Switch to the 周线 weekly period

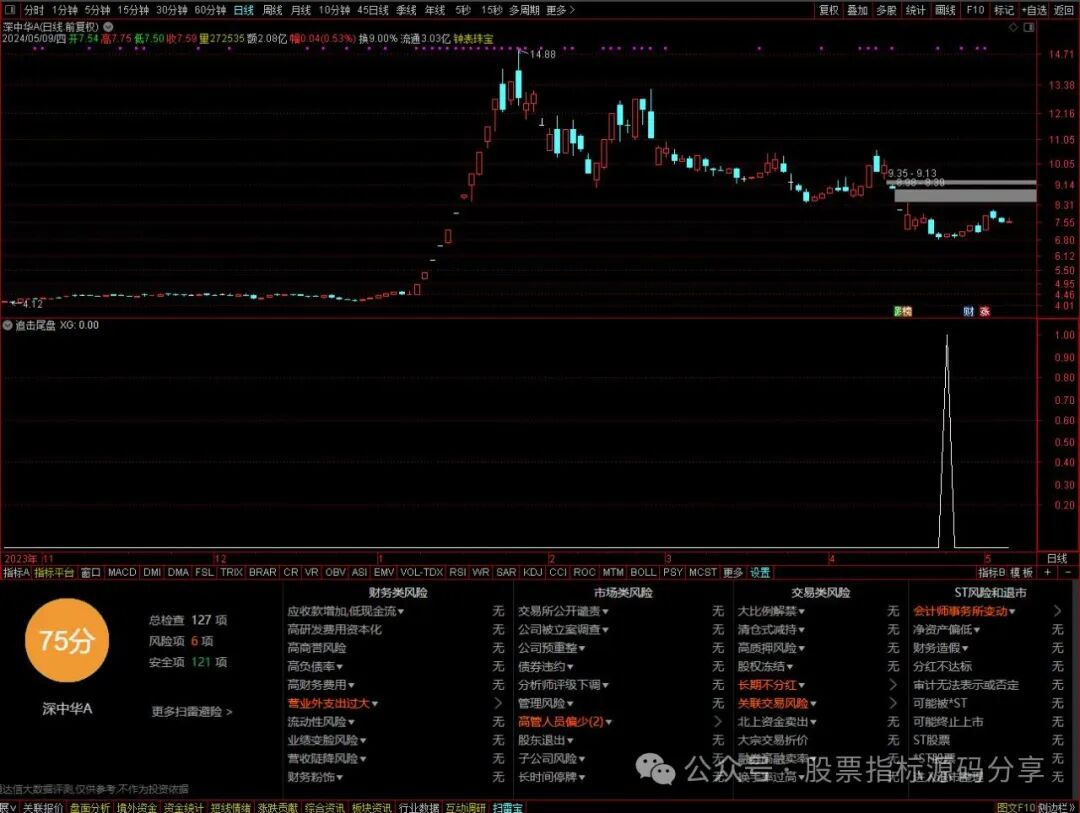(273, 10)
